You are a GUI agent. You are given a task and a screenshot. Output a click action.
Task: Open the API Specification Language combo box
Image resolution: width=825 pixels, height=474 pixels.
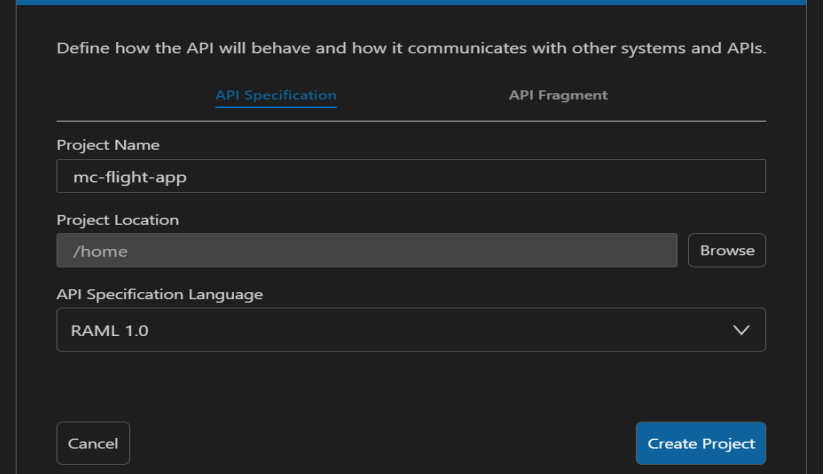click(411, 330)
